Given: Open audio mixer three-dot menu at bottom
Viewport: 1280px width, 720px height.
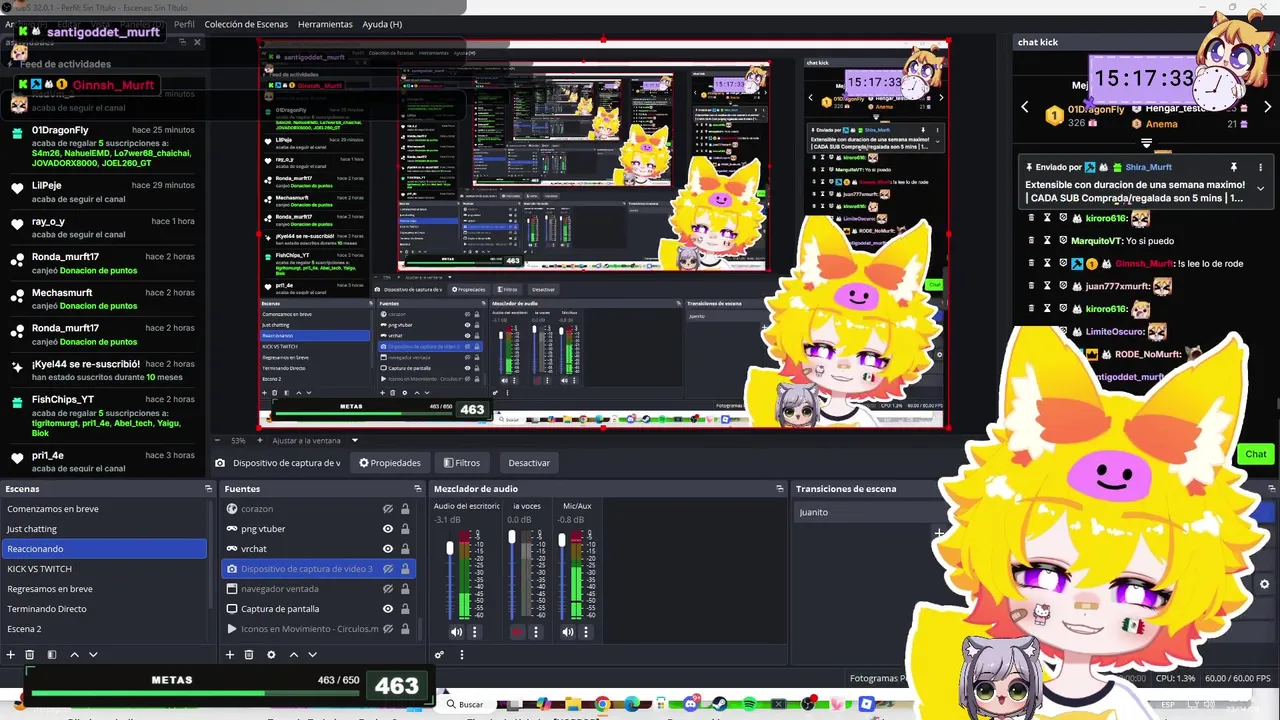Looking at the screenshot, I should tap(461, 655).
